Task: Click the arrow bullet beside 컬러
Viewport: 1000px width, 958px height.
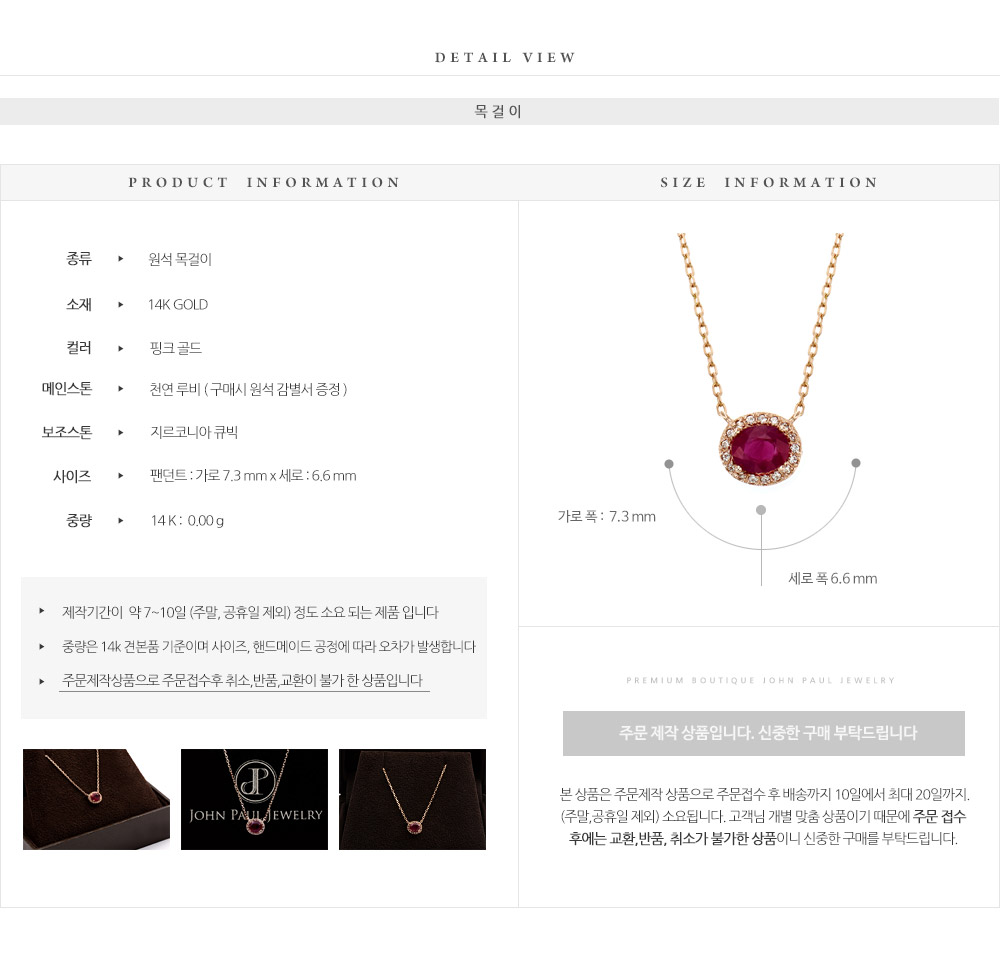Action: point(121,348)
